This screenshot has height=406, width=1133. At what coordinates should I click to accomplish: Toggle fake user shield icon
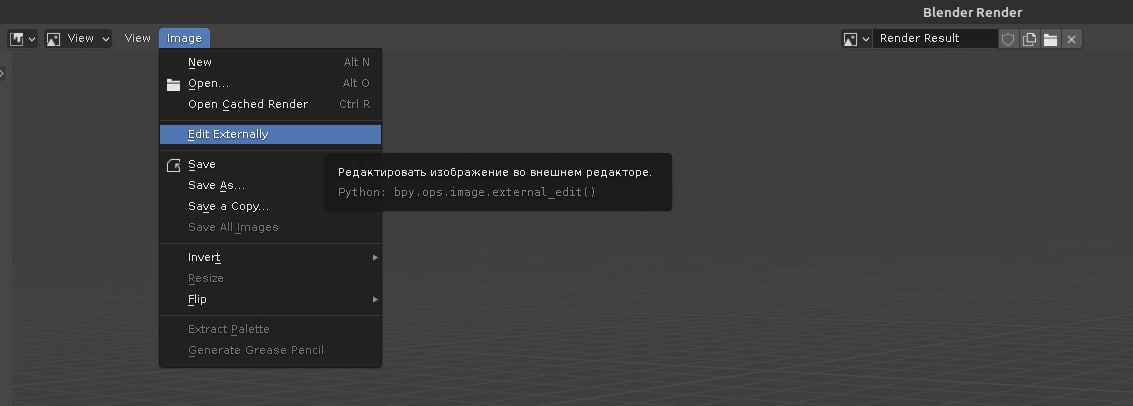(1007, 39)
